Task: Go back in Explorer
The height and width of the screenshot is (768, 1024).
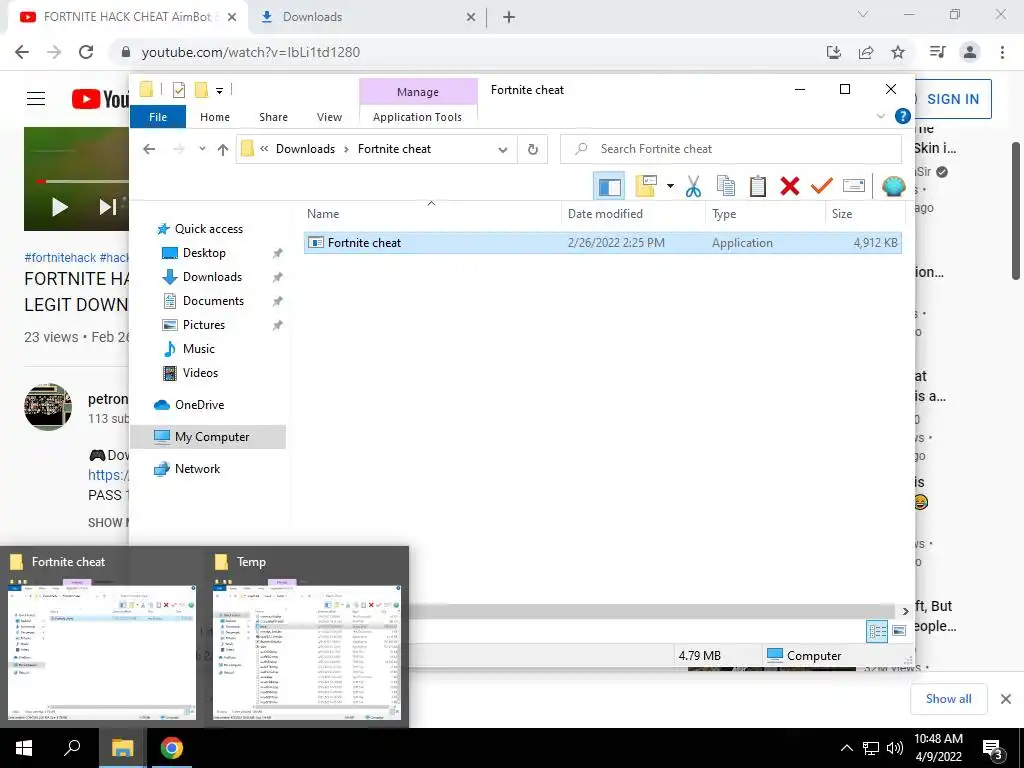Action: (149, 150)
